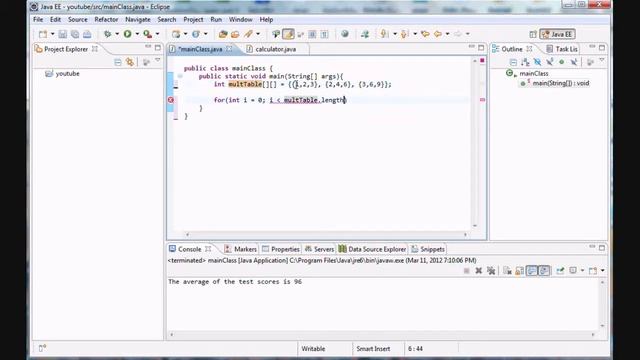Click the Back navigation arrow icon
Image resolution: width=640 pixels, height=360 pixels.
tap(438, 34)
